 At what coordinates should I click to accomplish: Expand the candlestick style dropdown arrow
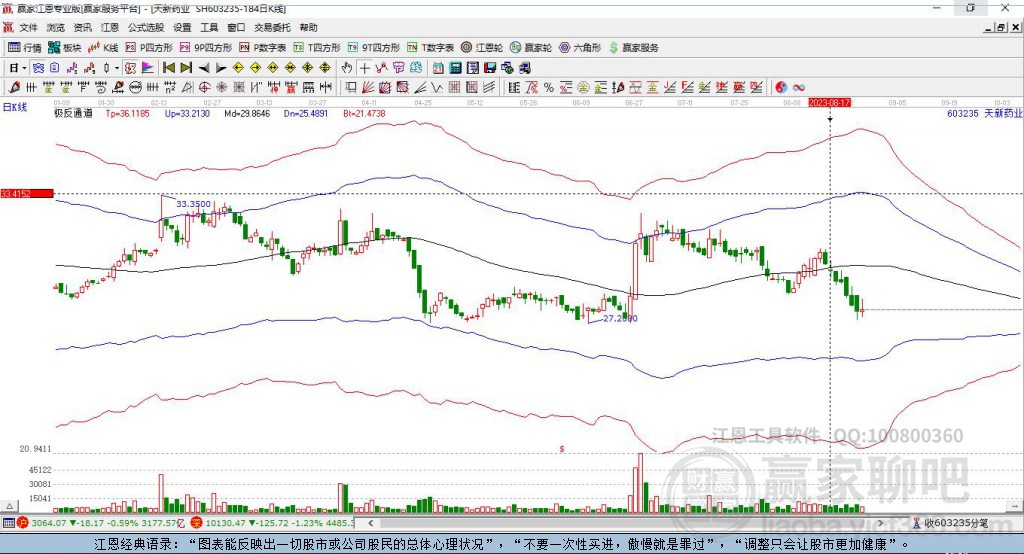click(x=117, y=68)
